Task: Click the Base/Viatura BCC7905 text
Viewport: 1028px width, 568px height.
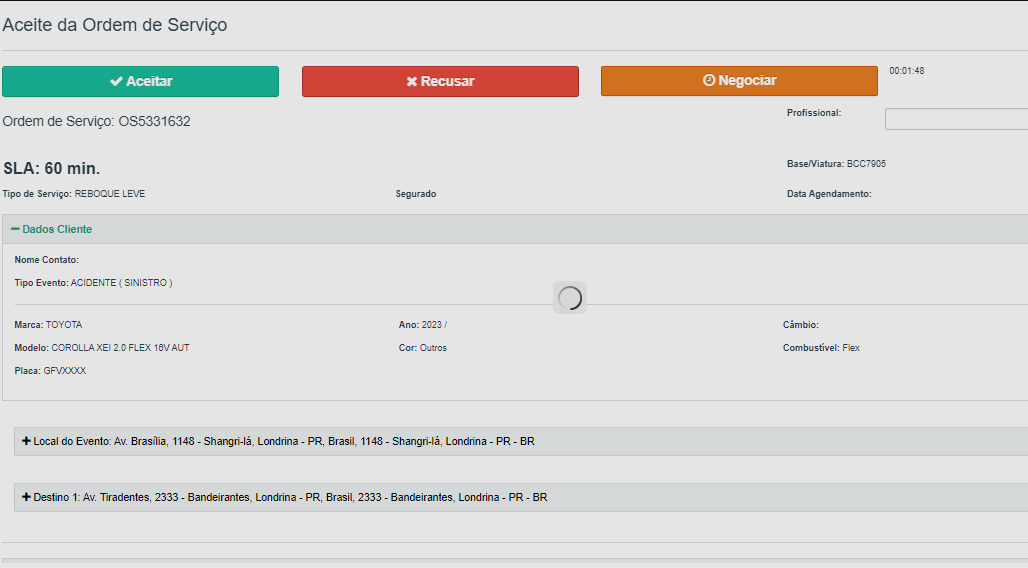Action: tap(837, 164)
